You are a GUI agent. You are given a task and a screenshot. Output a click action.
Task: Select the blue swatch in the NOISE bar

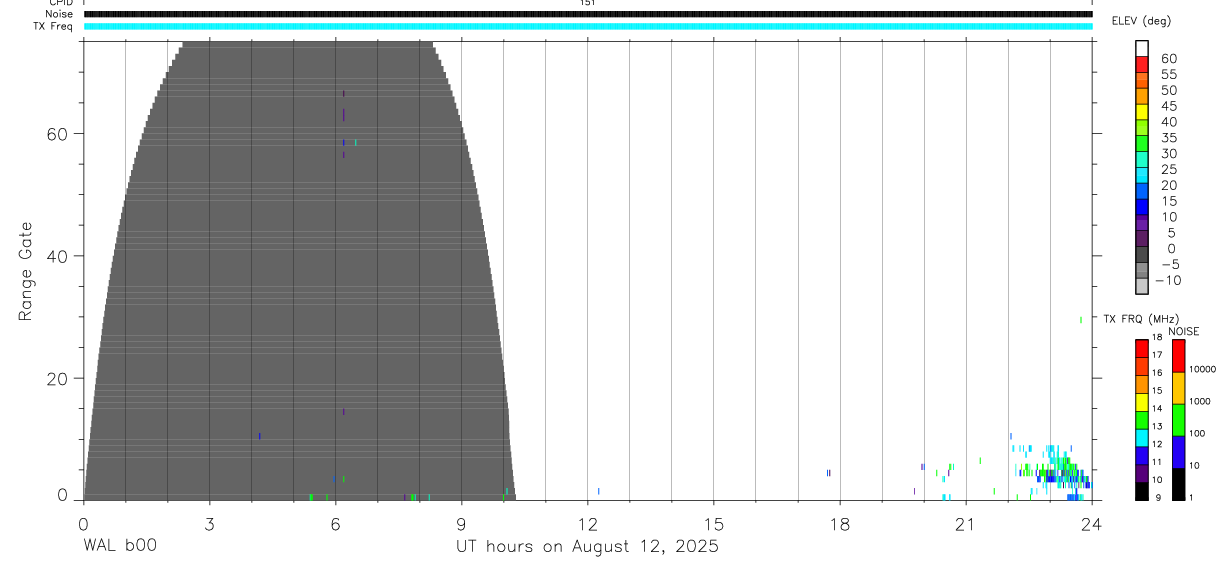(1179, 452)
